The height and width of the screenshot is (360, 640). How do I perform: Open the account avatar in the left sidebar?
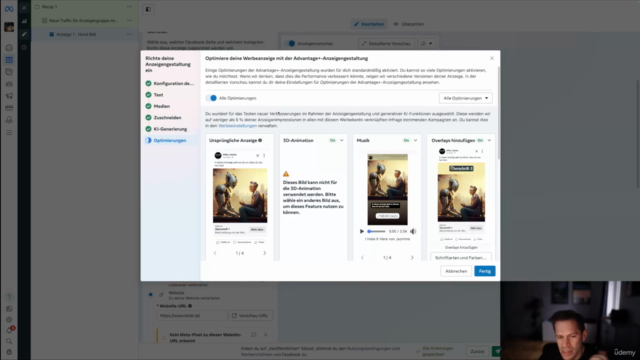(x=9, y=27)
